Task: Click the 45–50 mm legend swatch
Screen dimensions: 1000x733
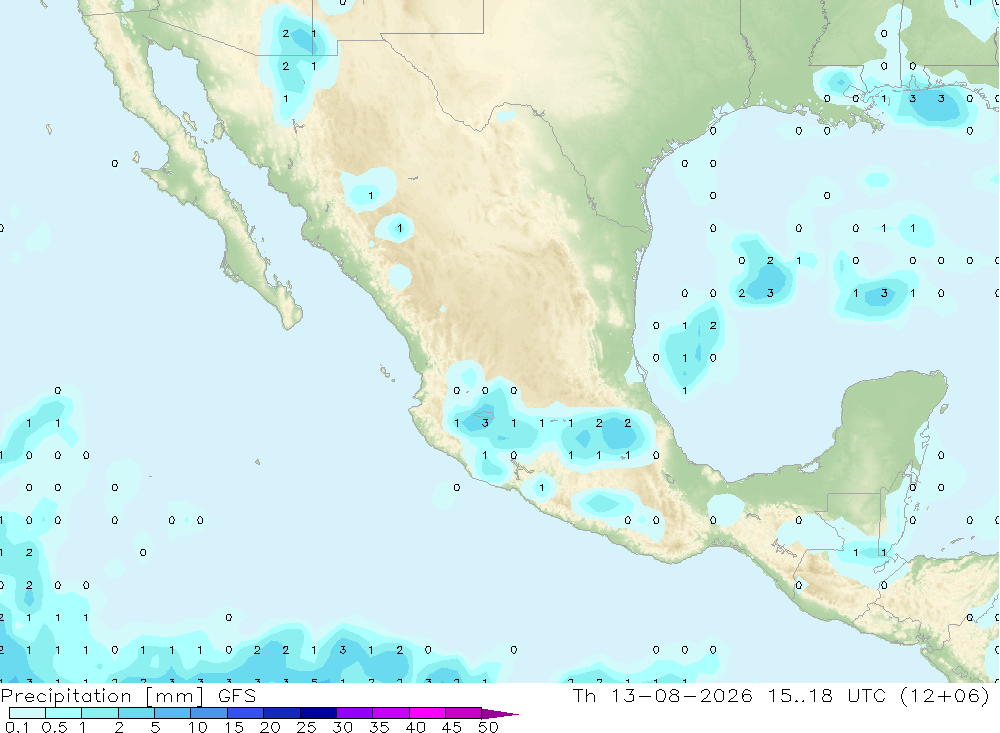Action: click(463, 713)
